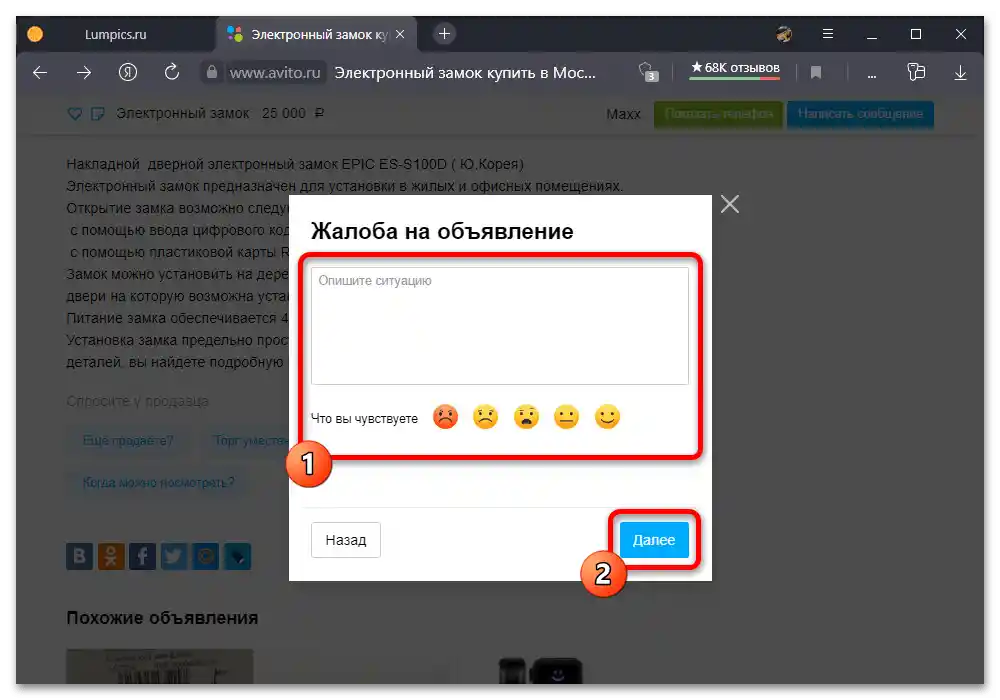This screenshot has width=1000, height=700.
Task: Click the heart favorite icon near the listing title
Action: tap(75, 113)
